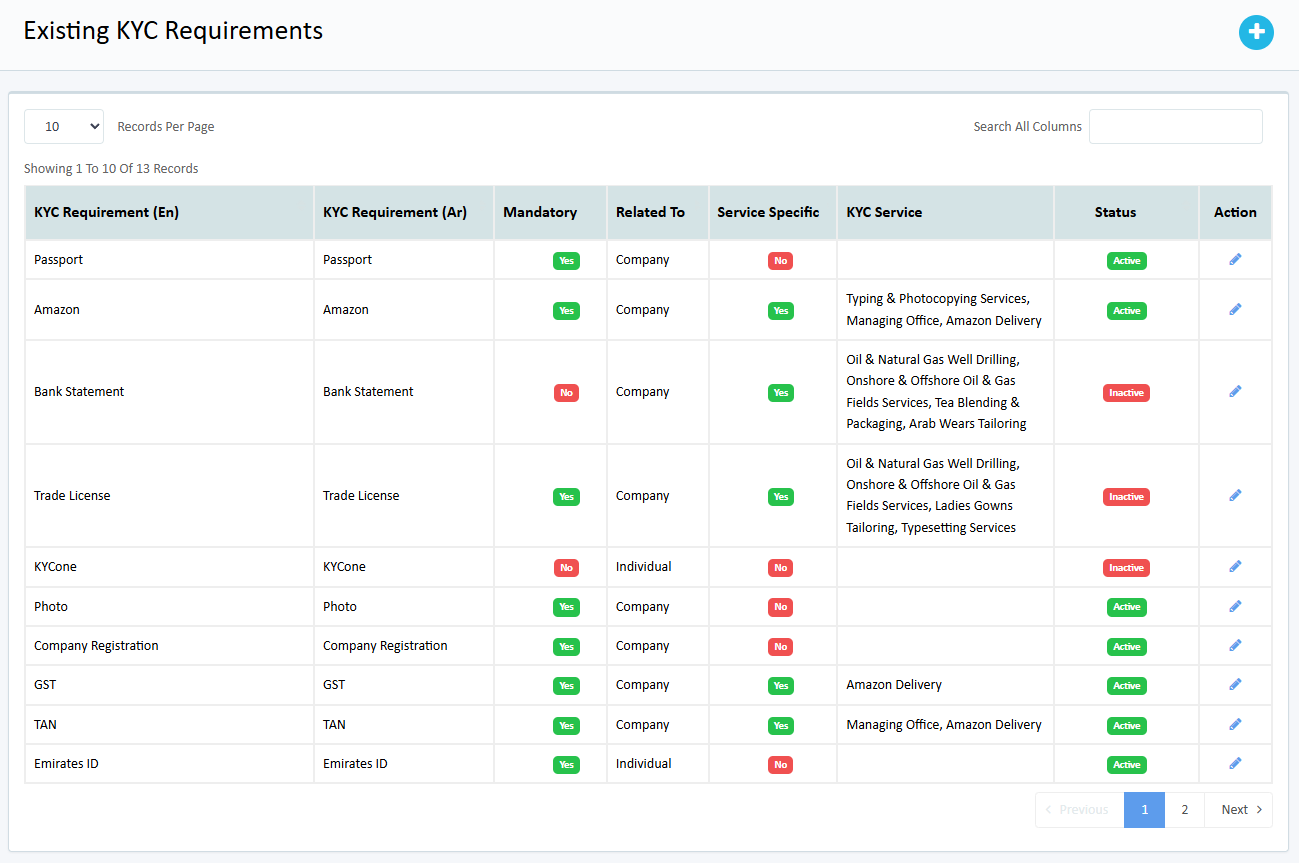Click the Amazon Delivery service in GST row
The image size is (1299, 863).
pyautogui.click(x=894, y=684)
